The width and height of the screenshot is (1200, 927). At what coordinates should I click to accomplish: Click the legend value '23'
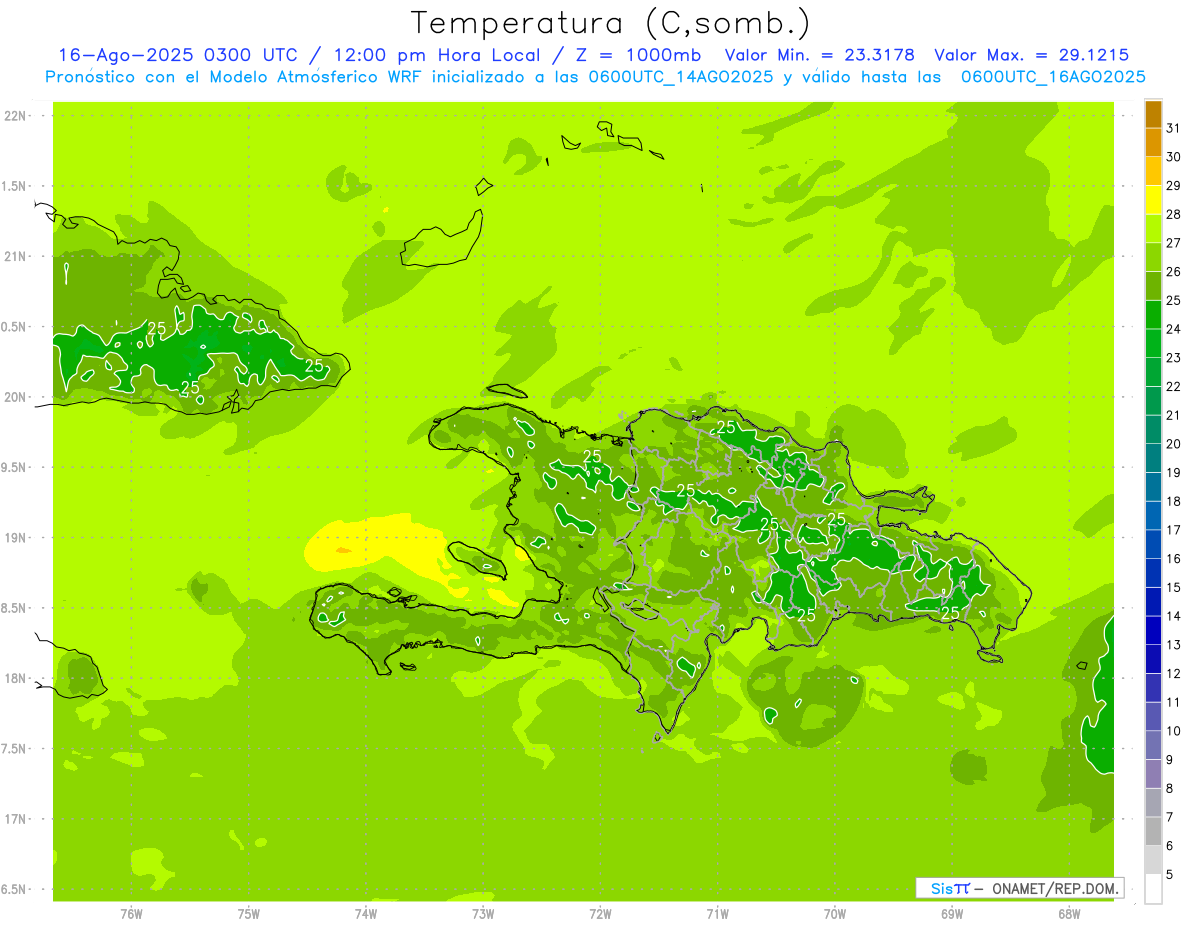coord(1174,358)
